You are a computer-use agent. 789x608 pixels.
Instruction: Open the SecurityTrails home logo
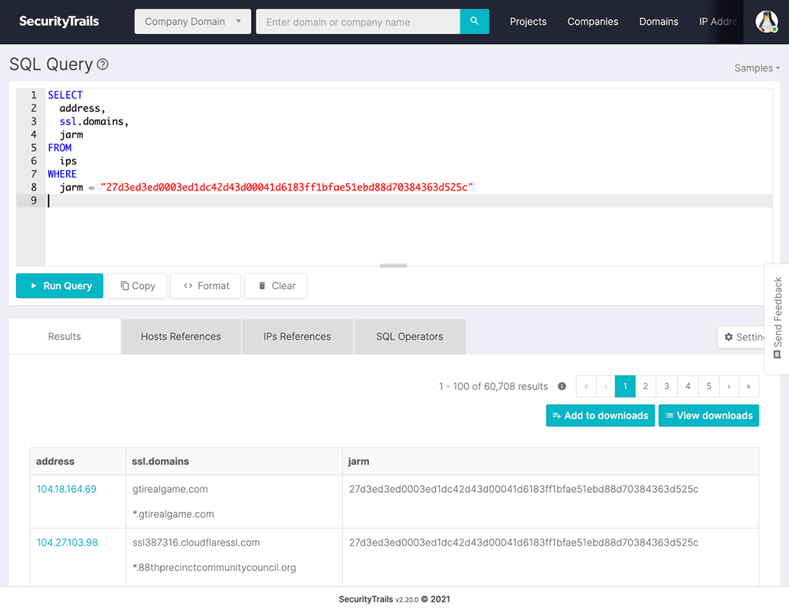click(59, 21)
